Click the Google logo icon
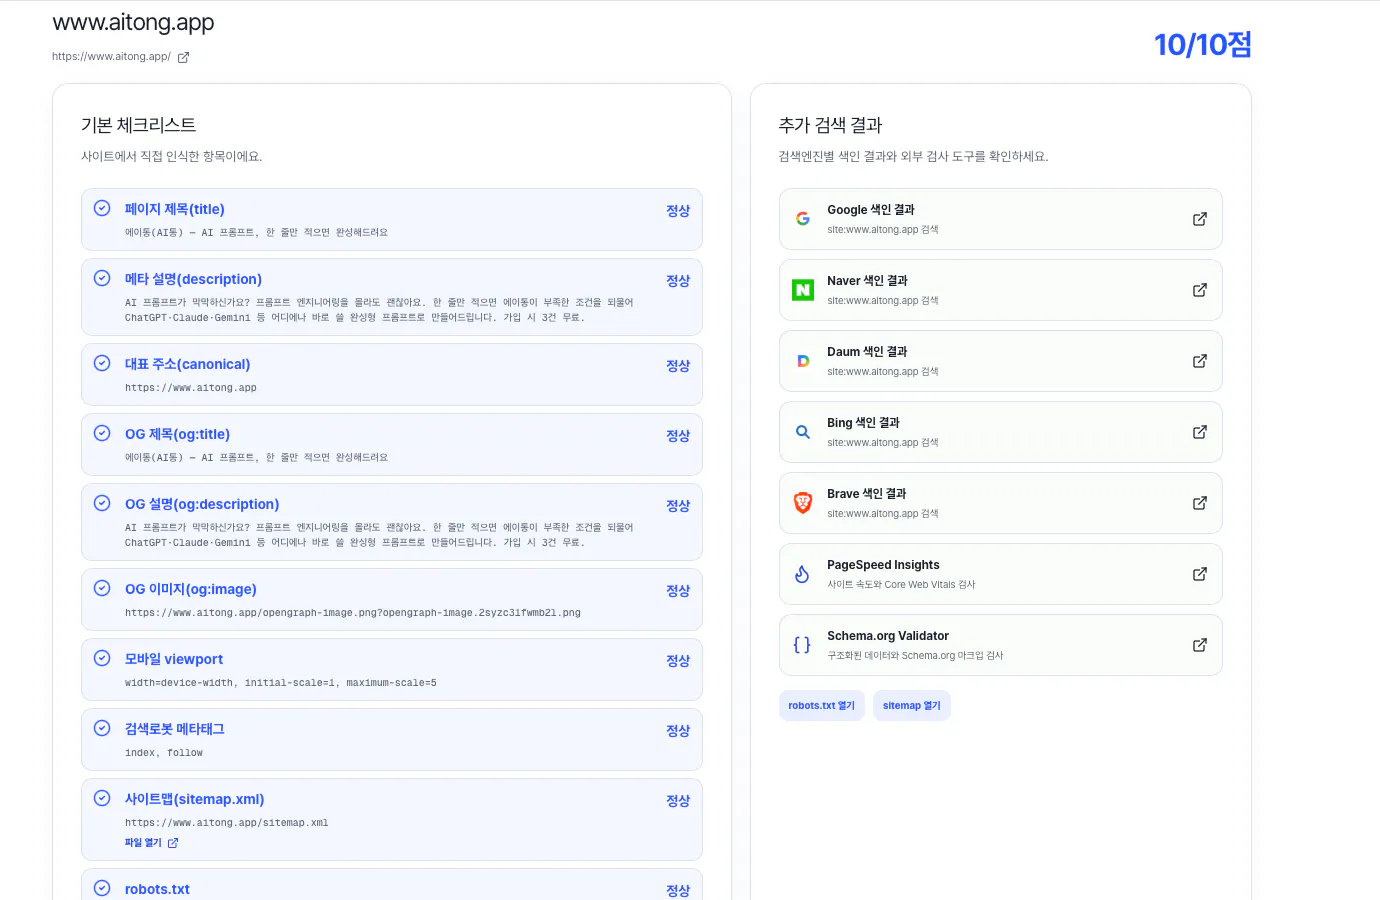This screenshot has height=900, width=1380. pyautogui.click(x=803, y=219)
